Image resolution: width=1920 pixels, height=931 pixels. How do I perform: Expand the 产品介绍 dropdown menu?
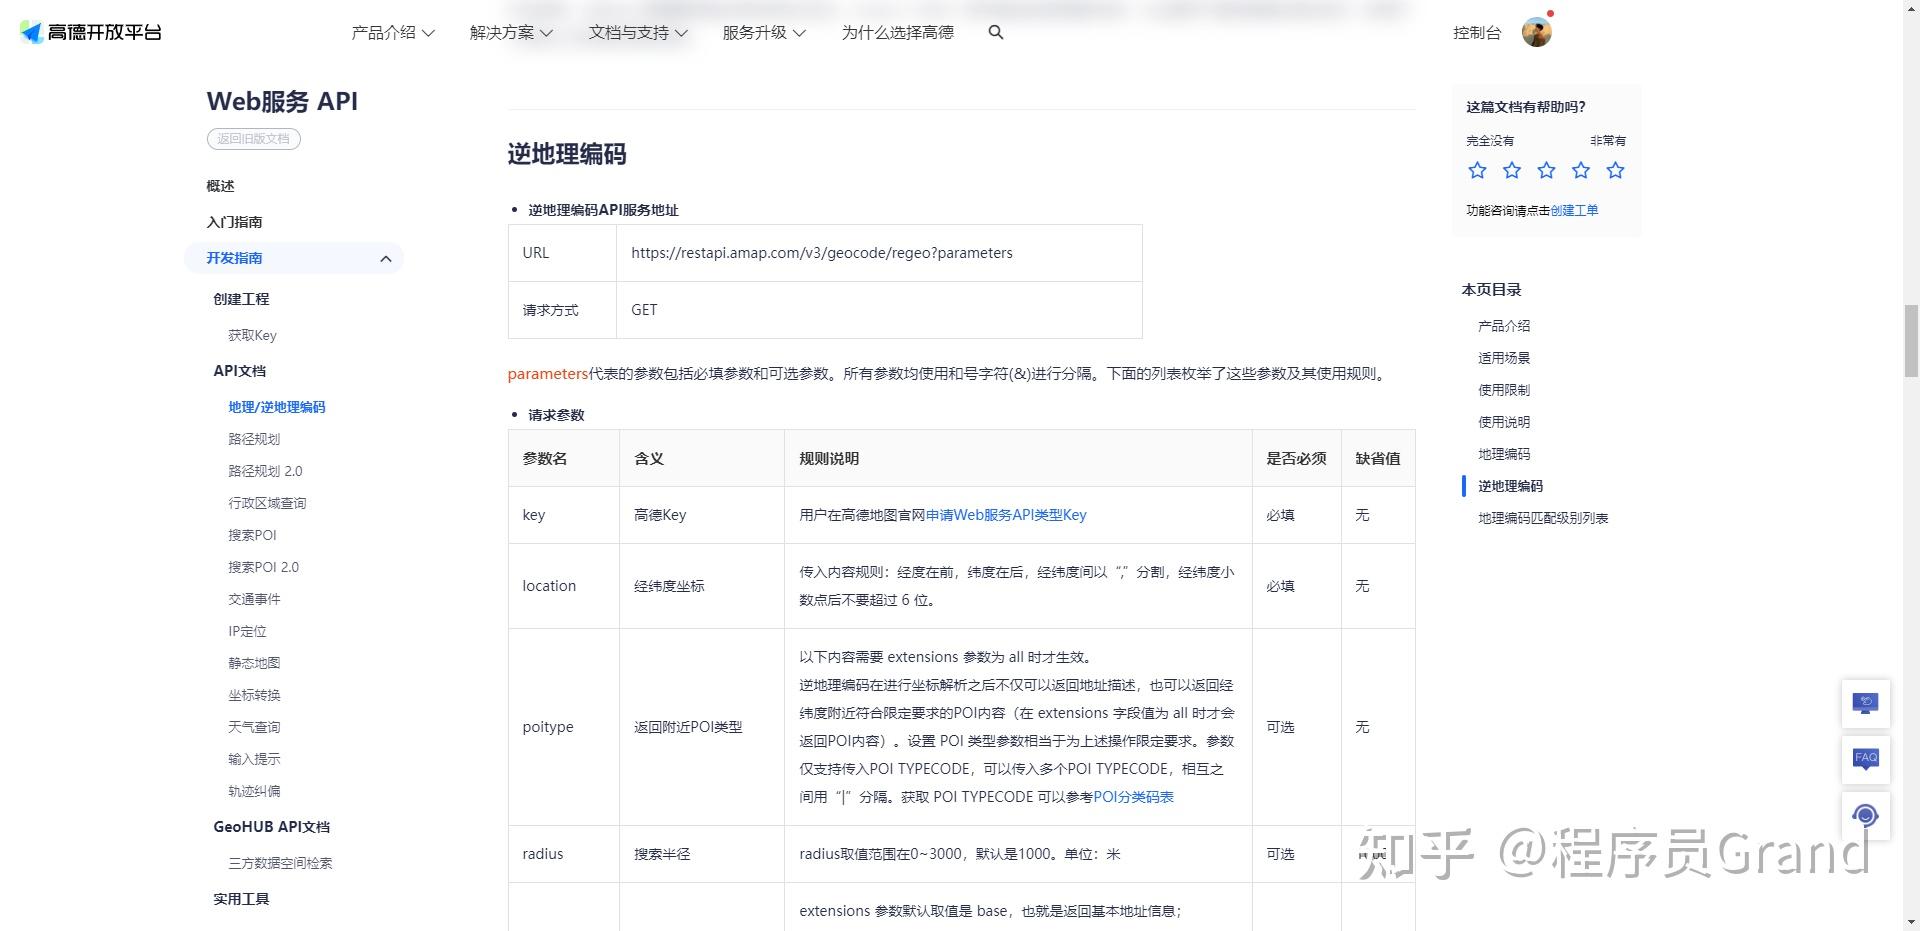click(x=392, y=32)
